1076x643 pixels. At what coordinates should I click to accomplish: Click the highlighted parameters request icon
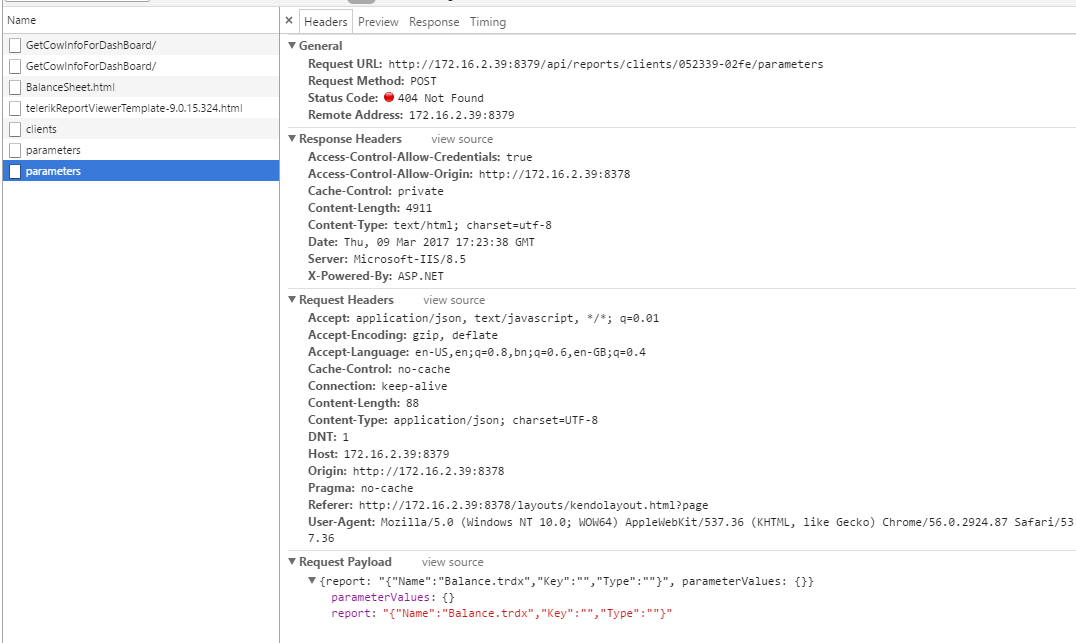14,171
